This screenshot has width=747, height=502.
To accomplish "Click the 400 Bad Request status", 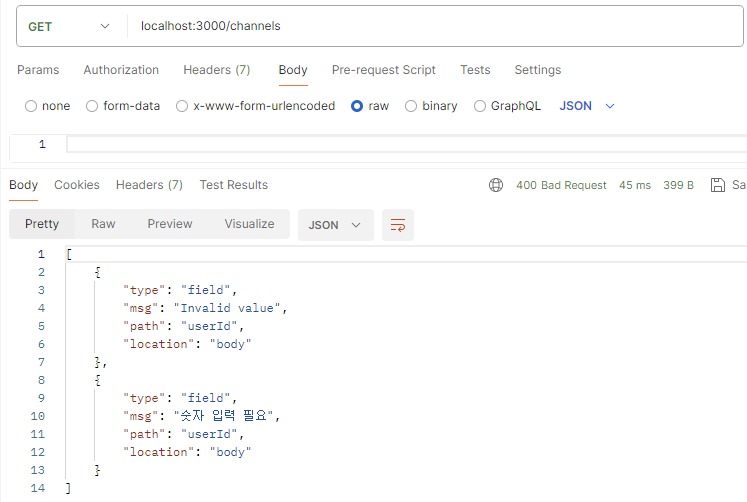I will click(561, 185).
